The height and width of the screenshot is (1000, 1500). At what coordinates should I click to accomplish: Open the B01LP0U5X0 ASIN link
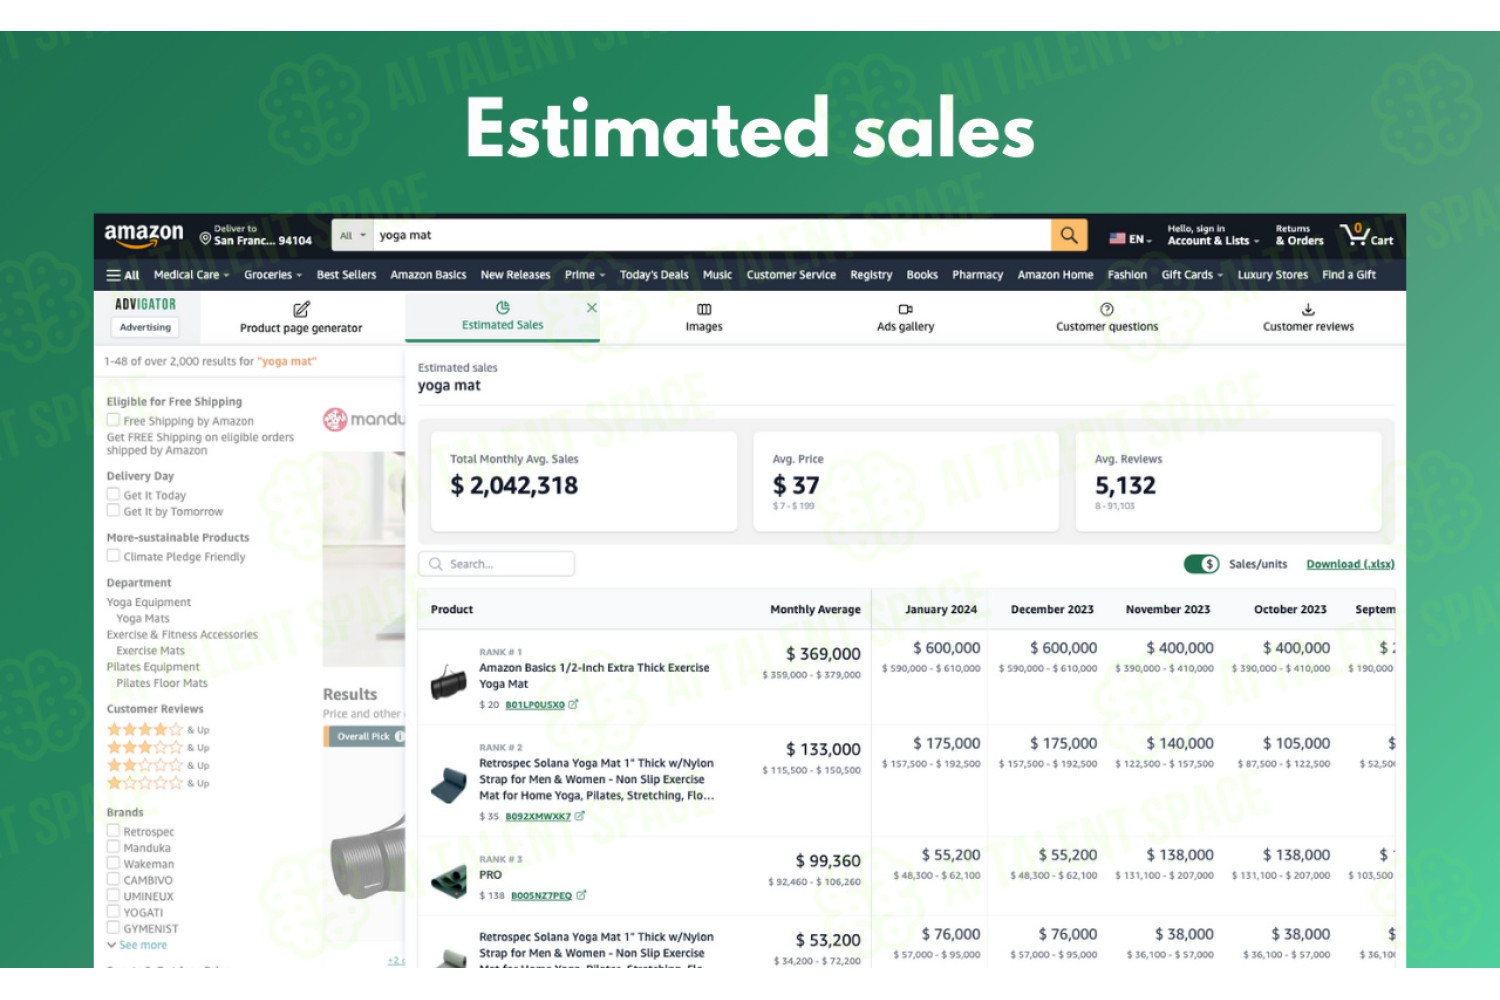tap(535, 705)
